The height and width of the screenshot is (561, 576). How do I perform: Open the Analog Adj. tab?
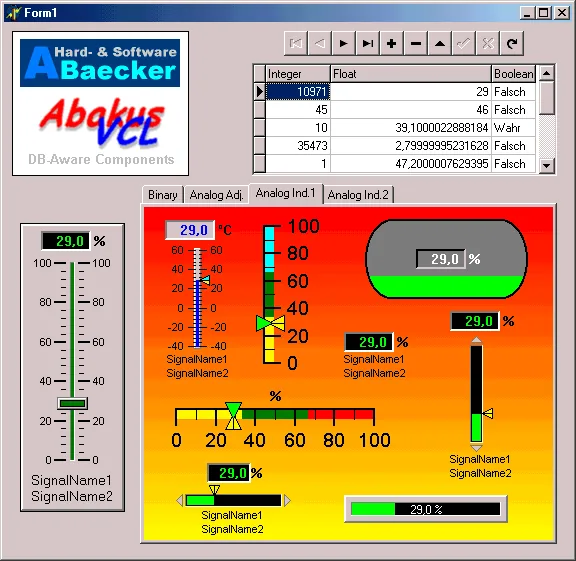coord(217,195)
